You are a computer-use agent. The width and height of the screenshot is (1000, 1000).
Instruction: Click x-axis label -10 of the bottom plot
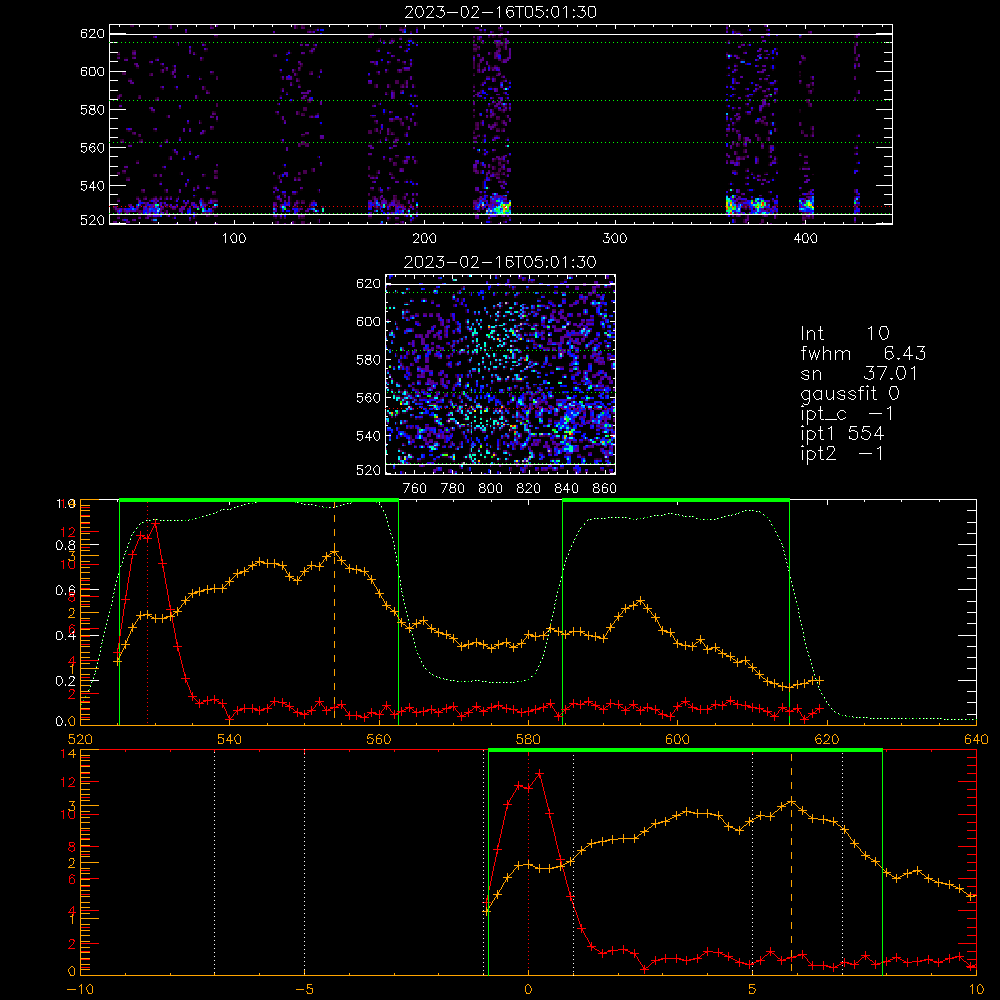point(80,990)
